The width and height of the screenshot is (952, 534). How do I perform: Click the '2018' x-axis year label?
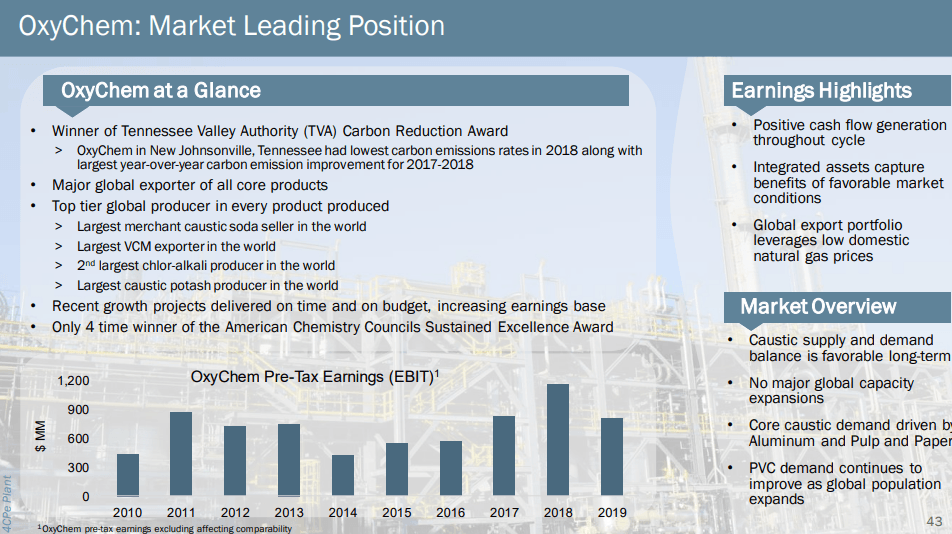click(558, 513)
